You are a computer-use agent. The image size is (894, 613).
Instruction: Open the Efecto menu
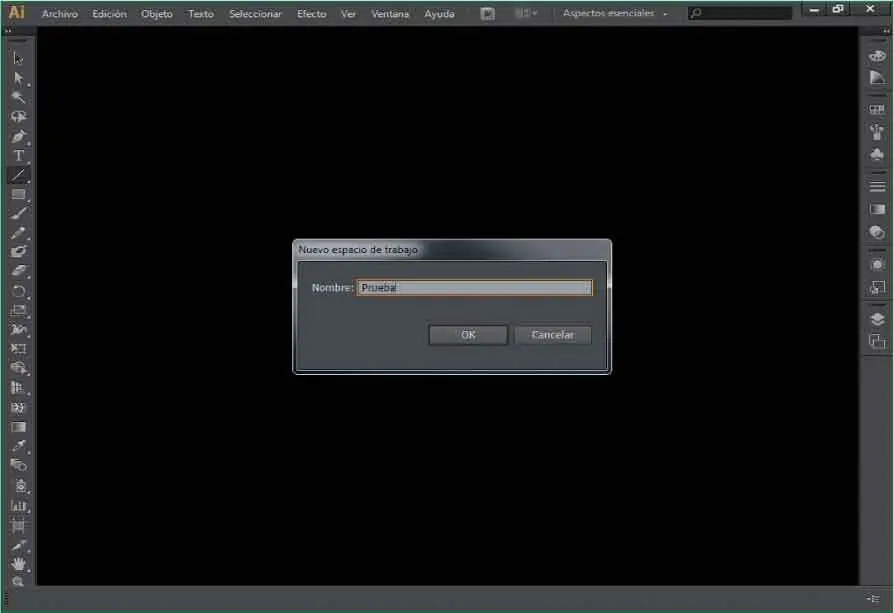click(x=311, y=14)
